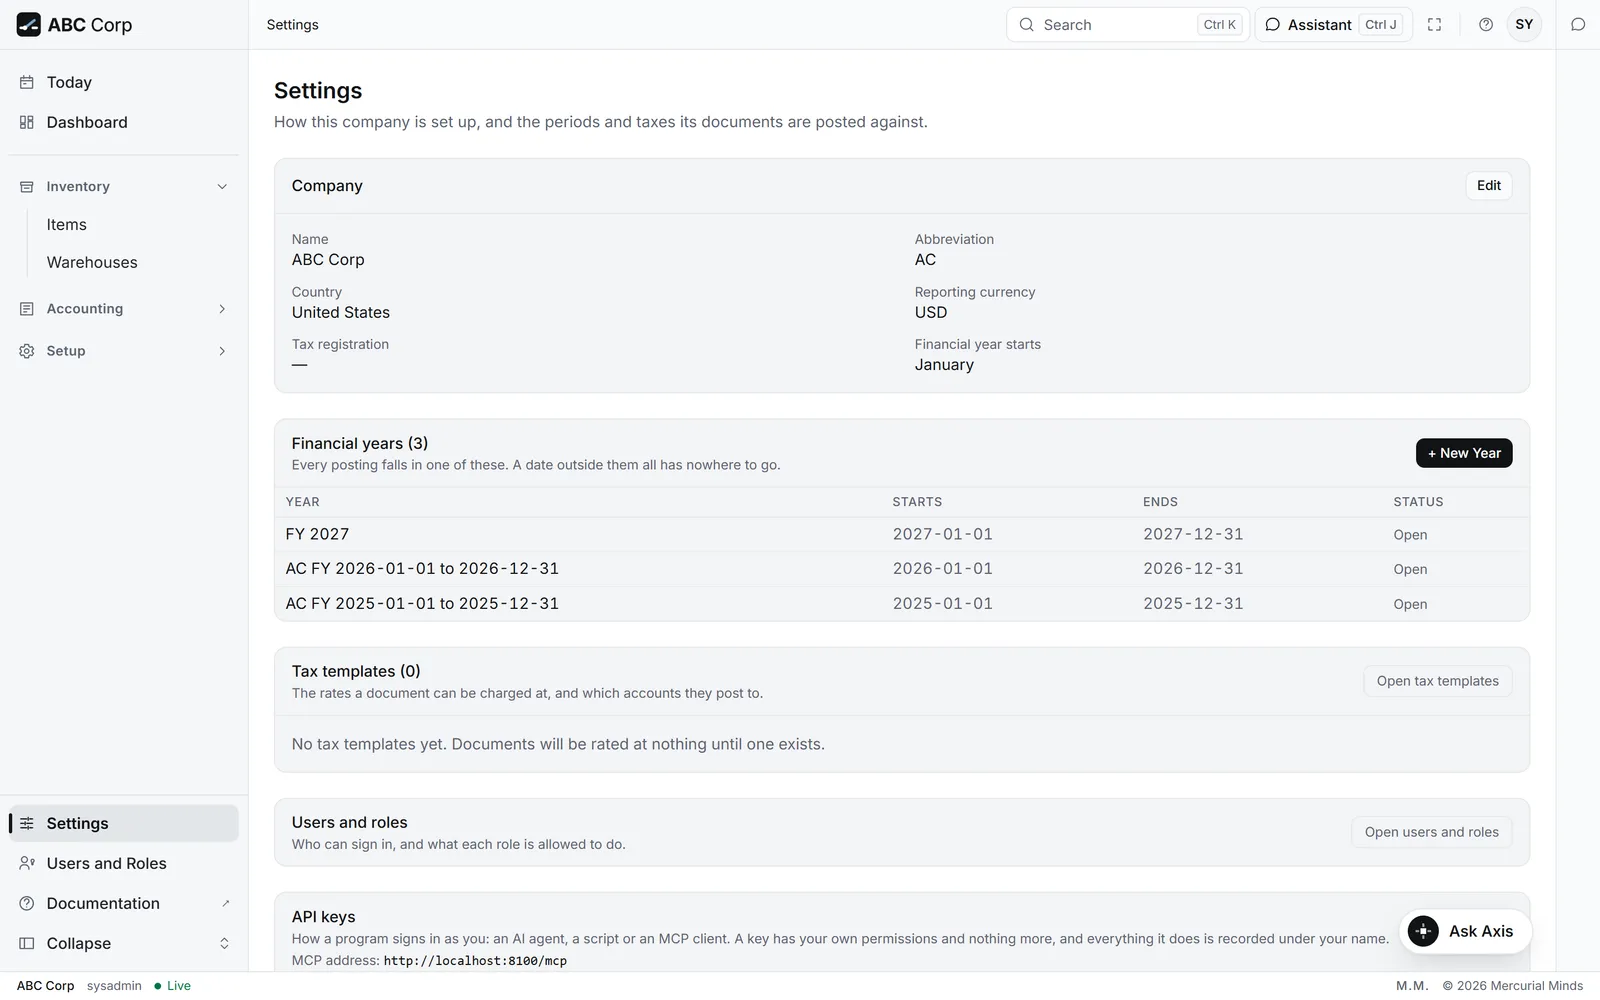Expand the Setup section chevron

coord(222,351)
